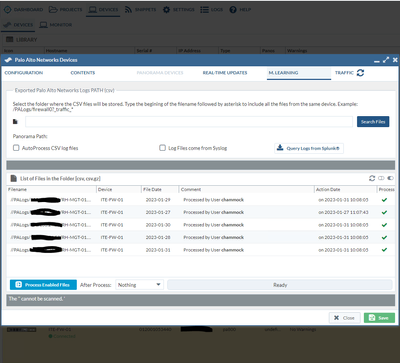Click the folder icon beside path field
400x363 pixels.
point(15,122)
